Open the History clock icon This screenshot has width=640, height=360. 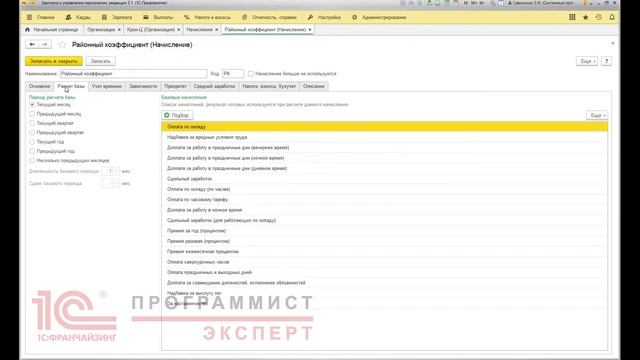point(599,17)
